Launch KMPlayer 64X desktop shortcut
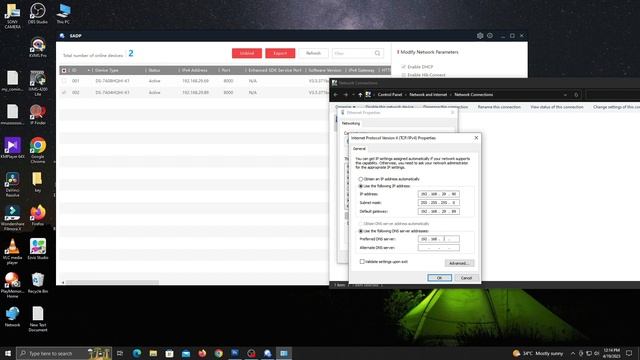The height and width of the screenshot is (360, 640). [12, 148]
